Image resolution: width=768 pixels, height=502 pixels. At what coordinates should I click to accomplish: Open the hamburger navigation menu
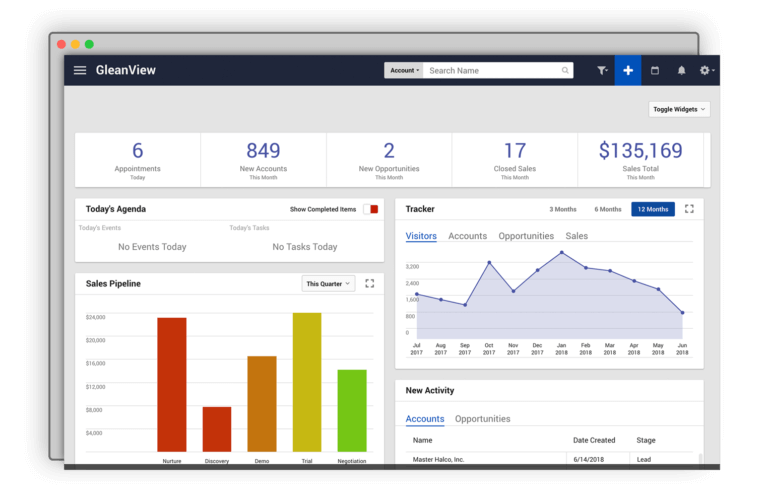(80, 70)
